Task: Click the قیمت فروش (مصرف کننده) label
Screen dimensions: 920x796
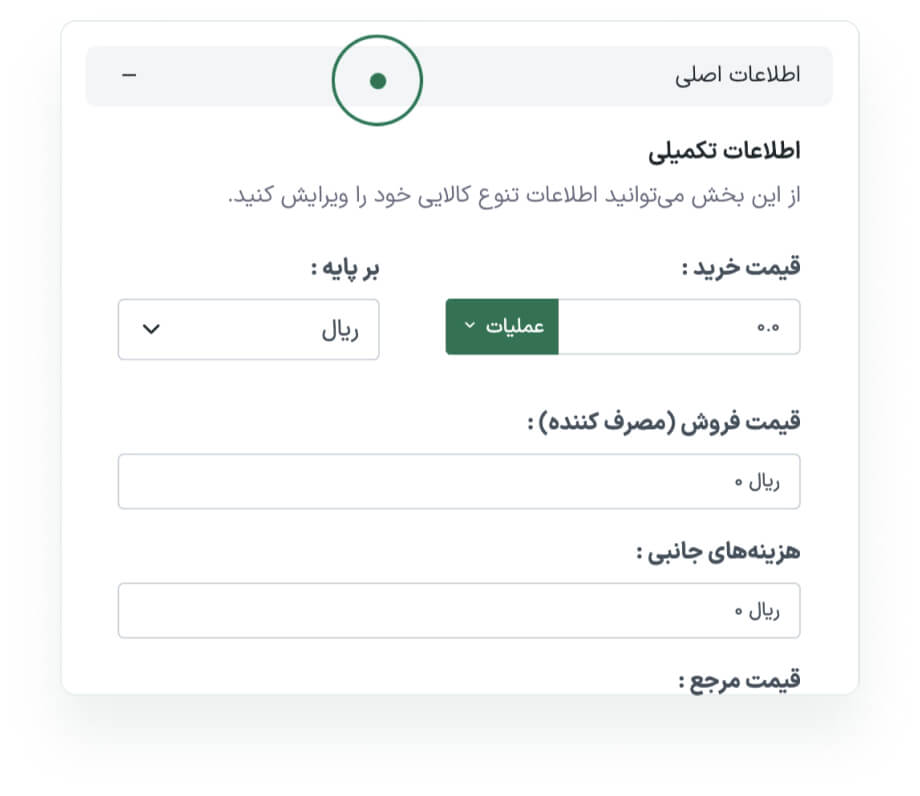Action: click(x=663, y=423)
